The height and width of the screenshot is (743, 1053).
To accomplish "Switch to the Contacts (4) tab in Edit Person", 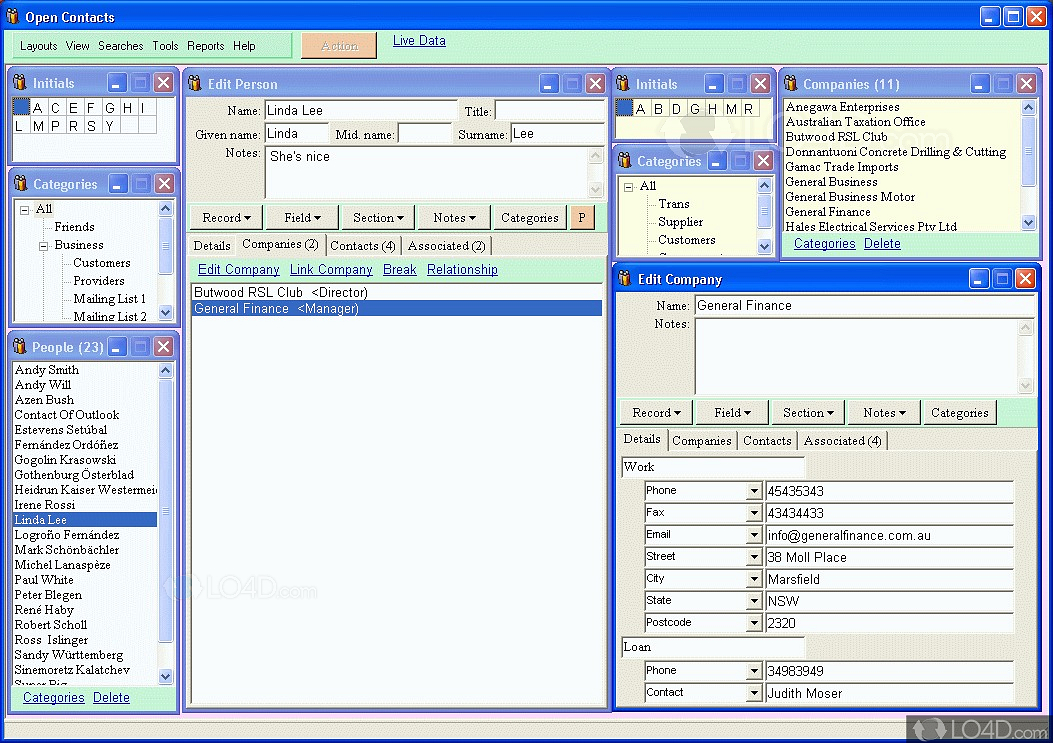I will pyautogui.click(x=363, y=245).
